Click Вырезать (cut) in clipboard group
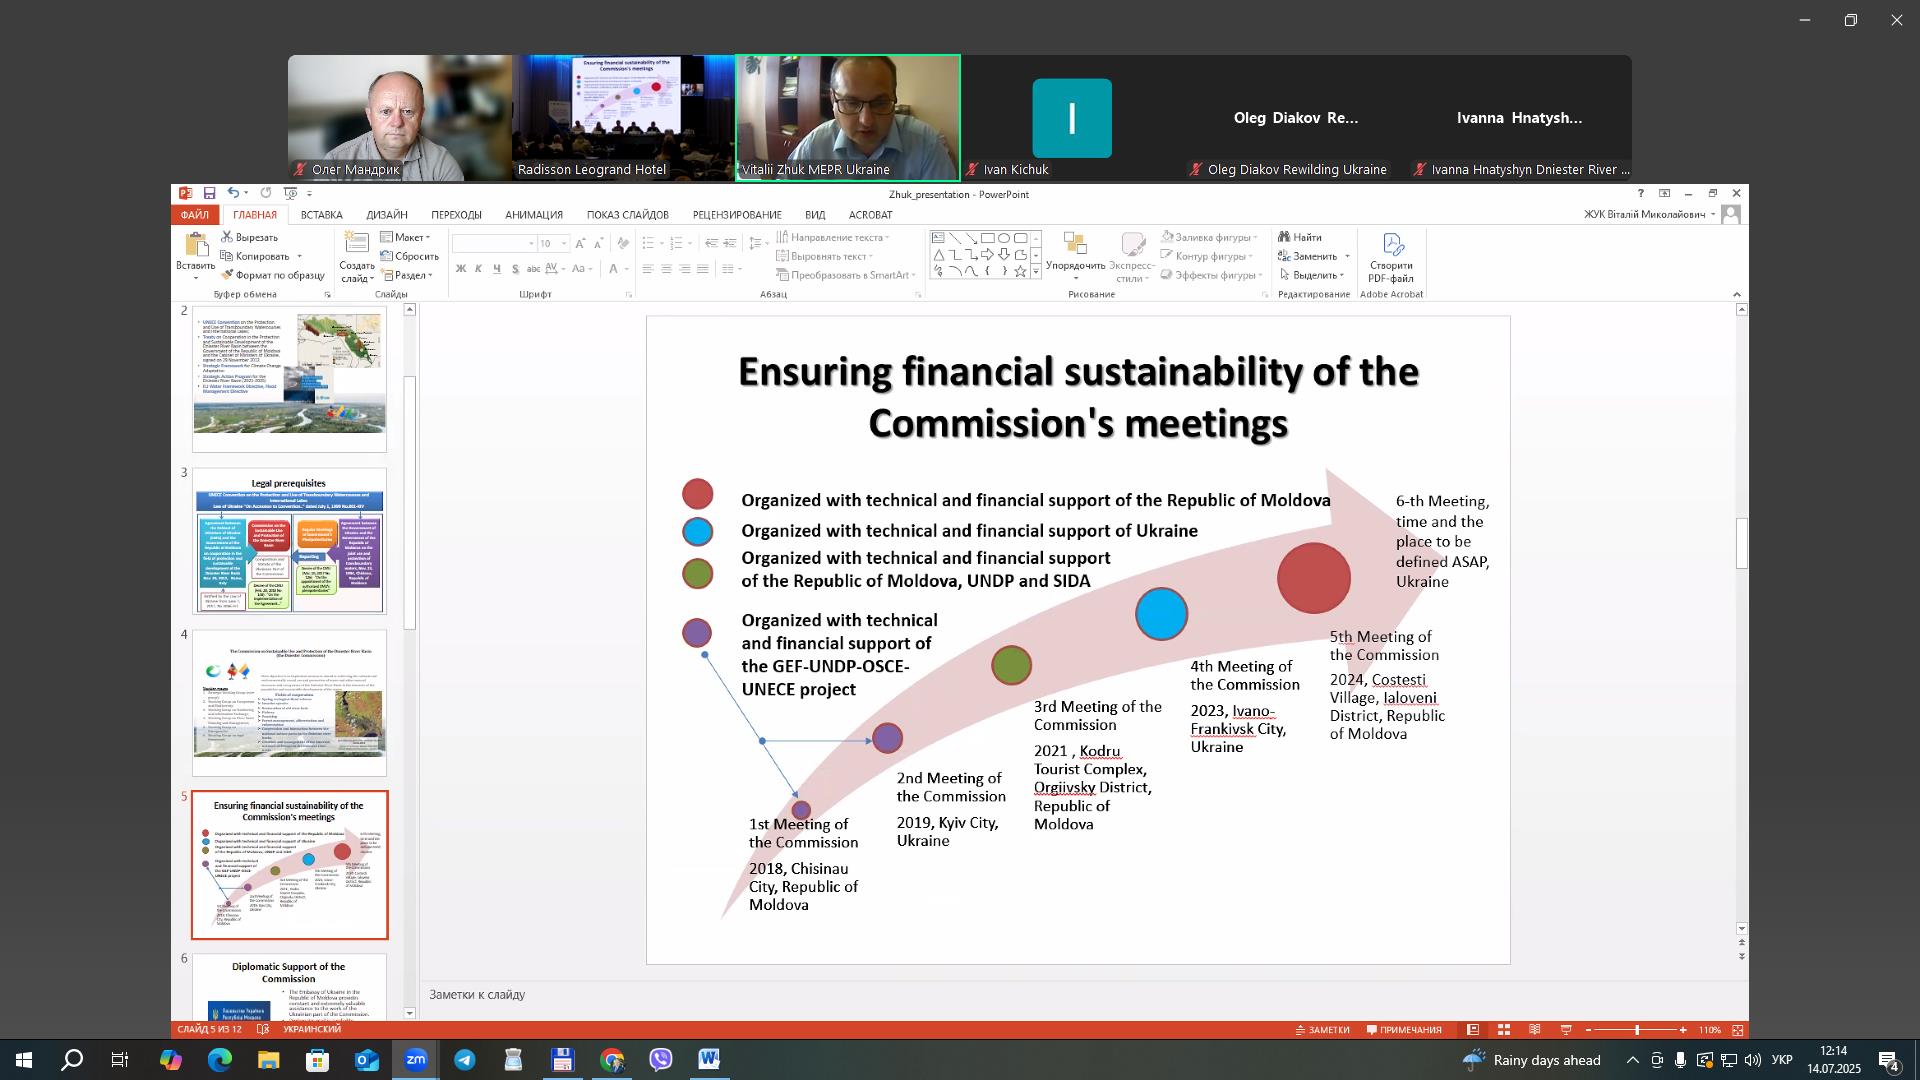The height and width of the screenshot is (1080, 1920). [x=249, y=237]
